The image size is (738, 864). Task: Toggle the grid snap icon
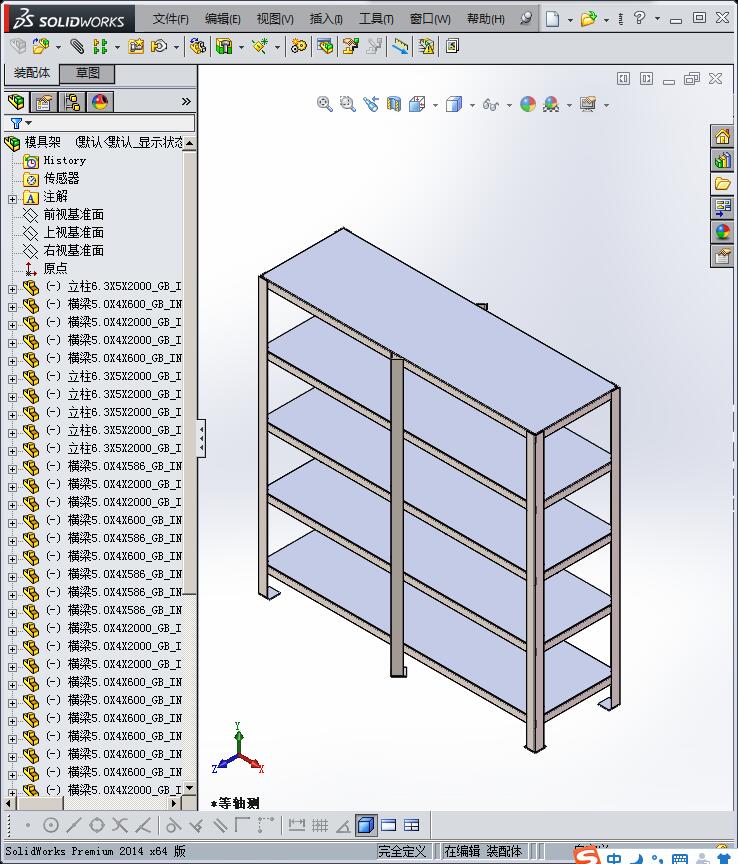pyautogui.click(x=320, y=825)
